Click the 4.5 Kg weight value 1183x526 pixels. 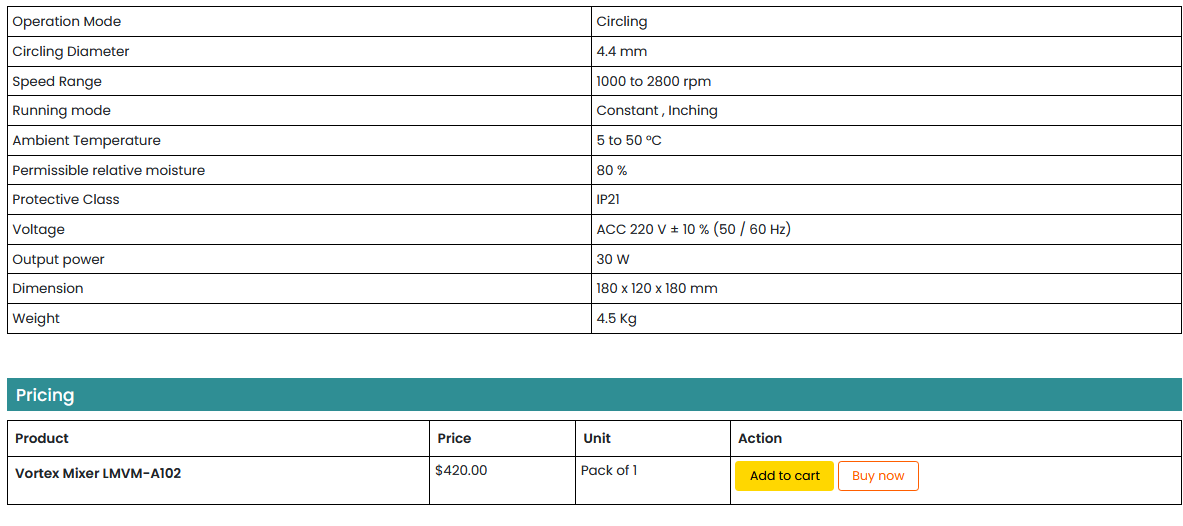point(617,319)
